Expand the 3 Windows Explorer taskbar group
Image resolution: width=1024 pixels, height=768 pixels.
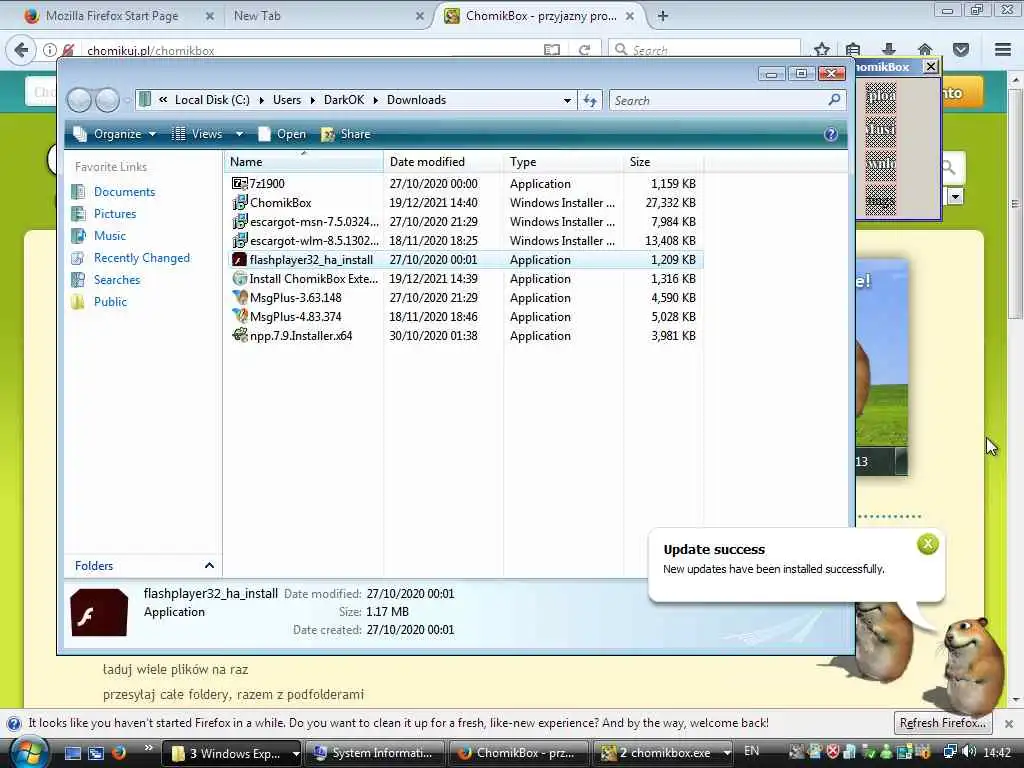click(296, 753)
